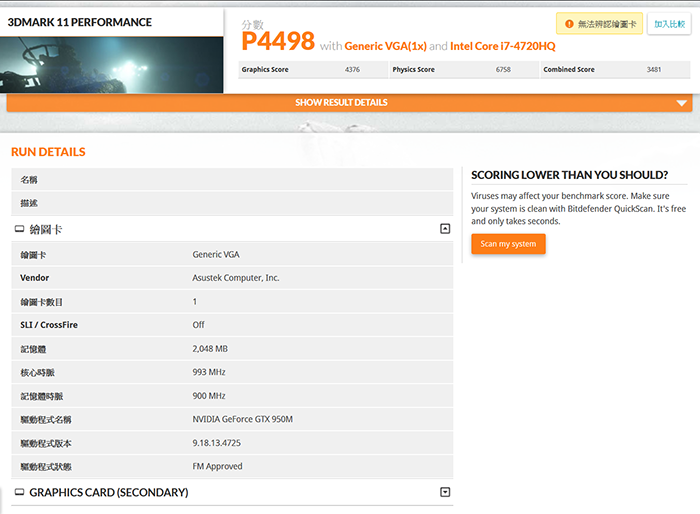700x514 pixels.
Task: Click the Bitdefender QuickScan description paragraph
Action: pos(579,209)
